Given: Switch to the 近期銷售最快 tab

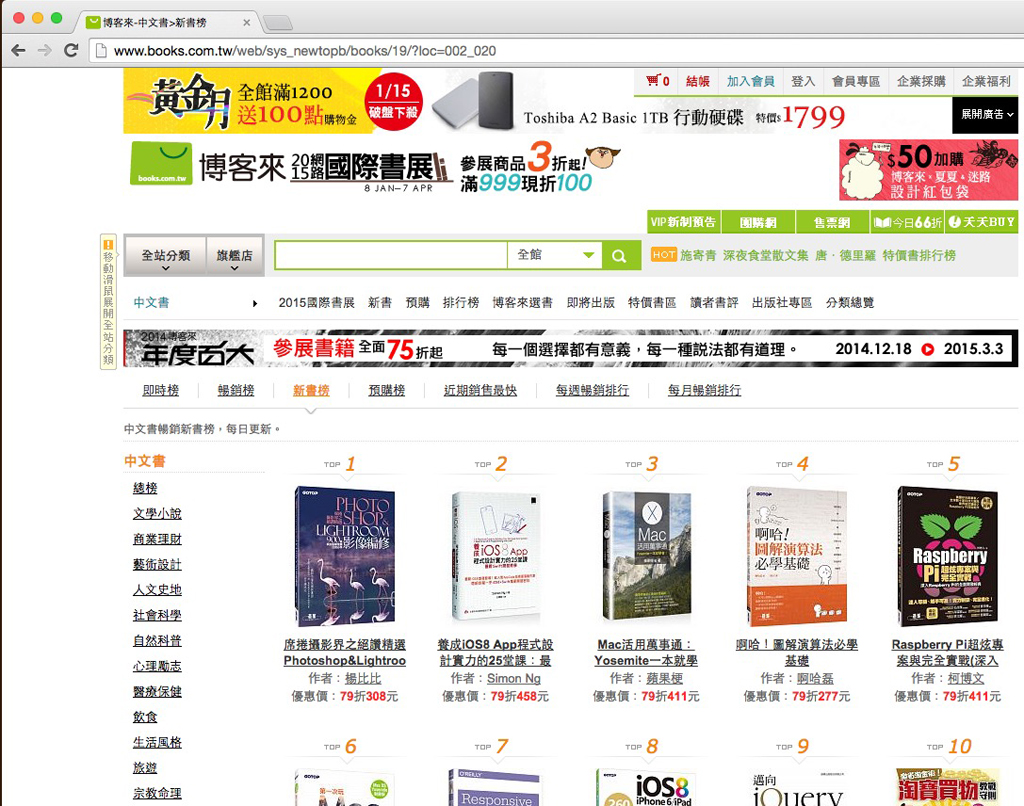Looking at the screenshot, I should (x=480, y=390).
